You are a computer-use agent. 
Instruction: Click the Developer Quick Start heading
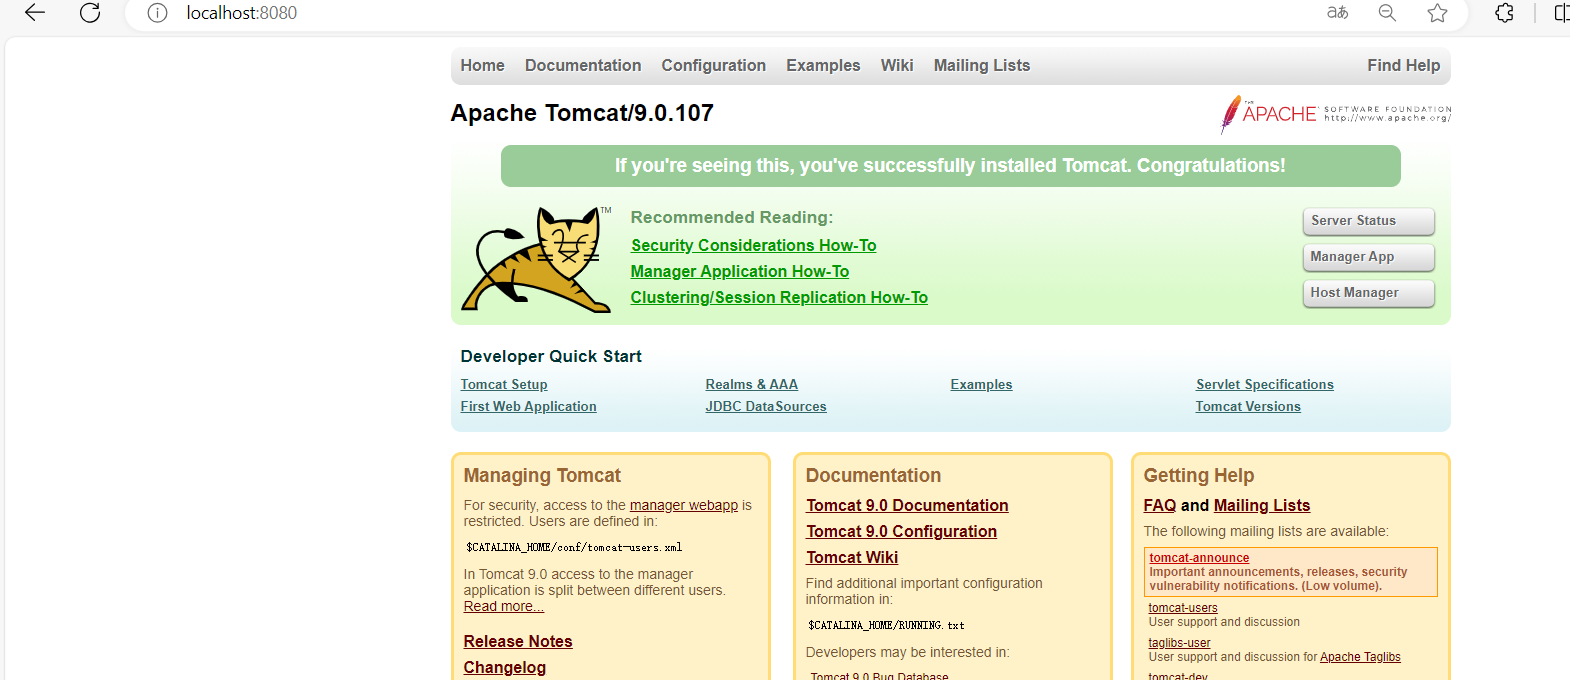coord(551,356)
